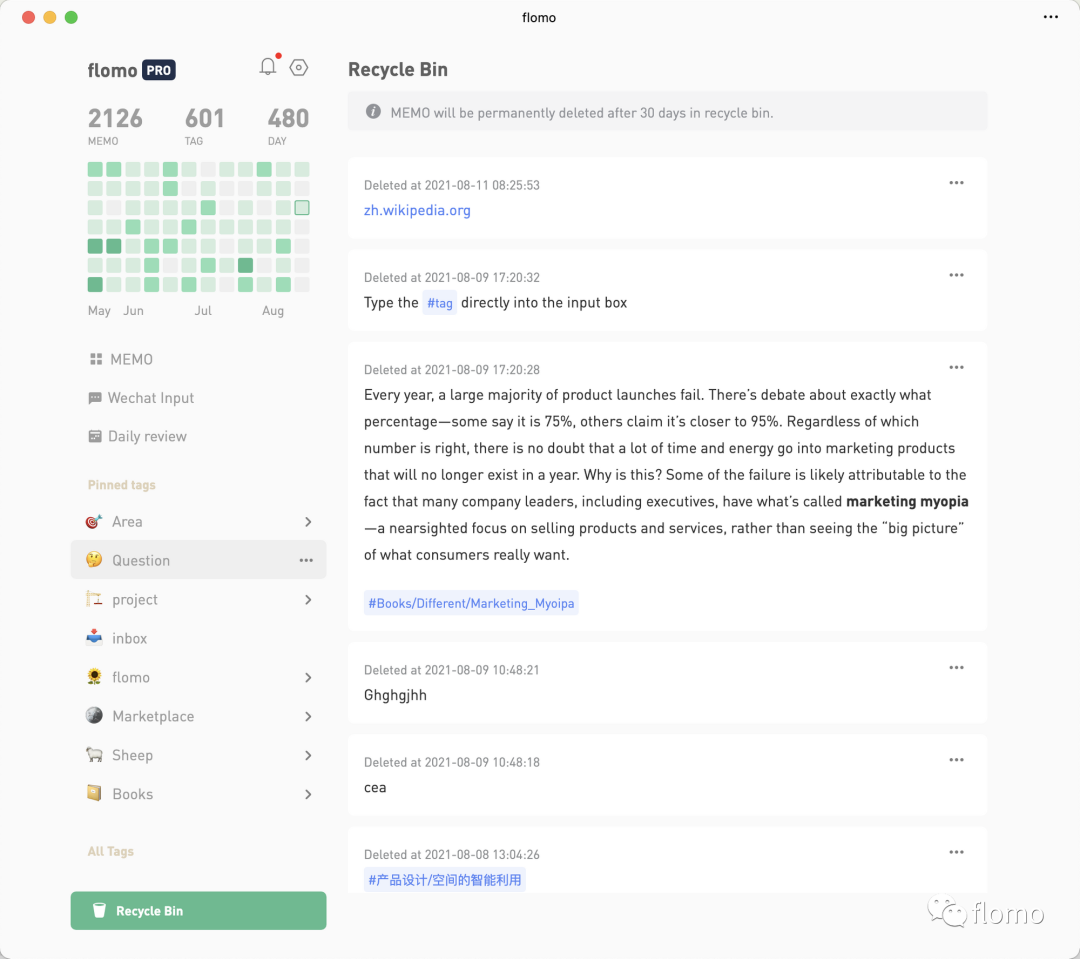Open options for the Ghghgjhh memo
The image size is (1080, 959).
click(957, 668)
